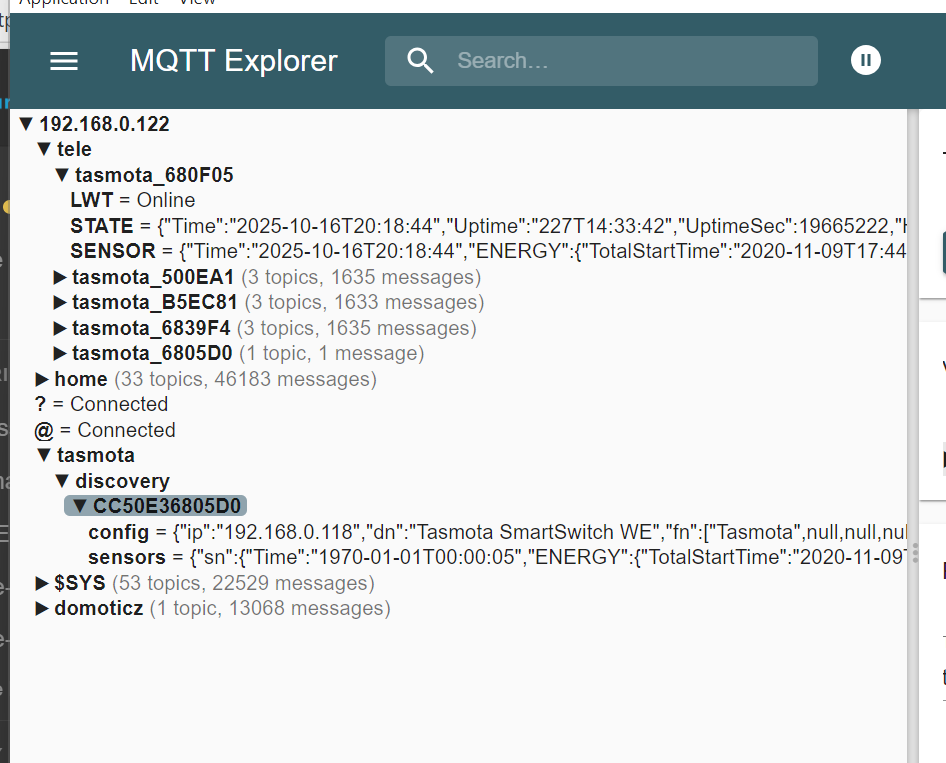Collapse the 192.168.0.122 root node
The image size is (946, 763).
(27, 125)
